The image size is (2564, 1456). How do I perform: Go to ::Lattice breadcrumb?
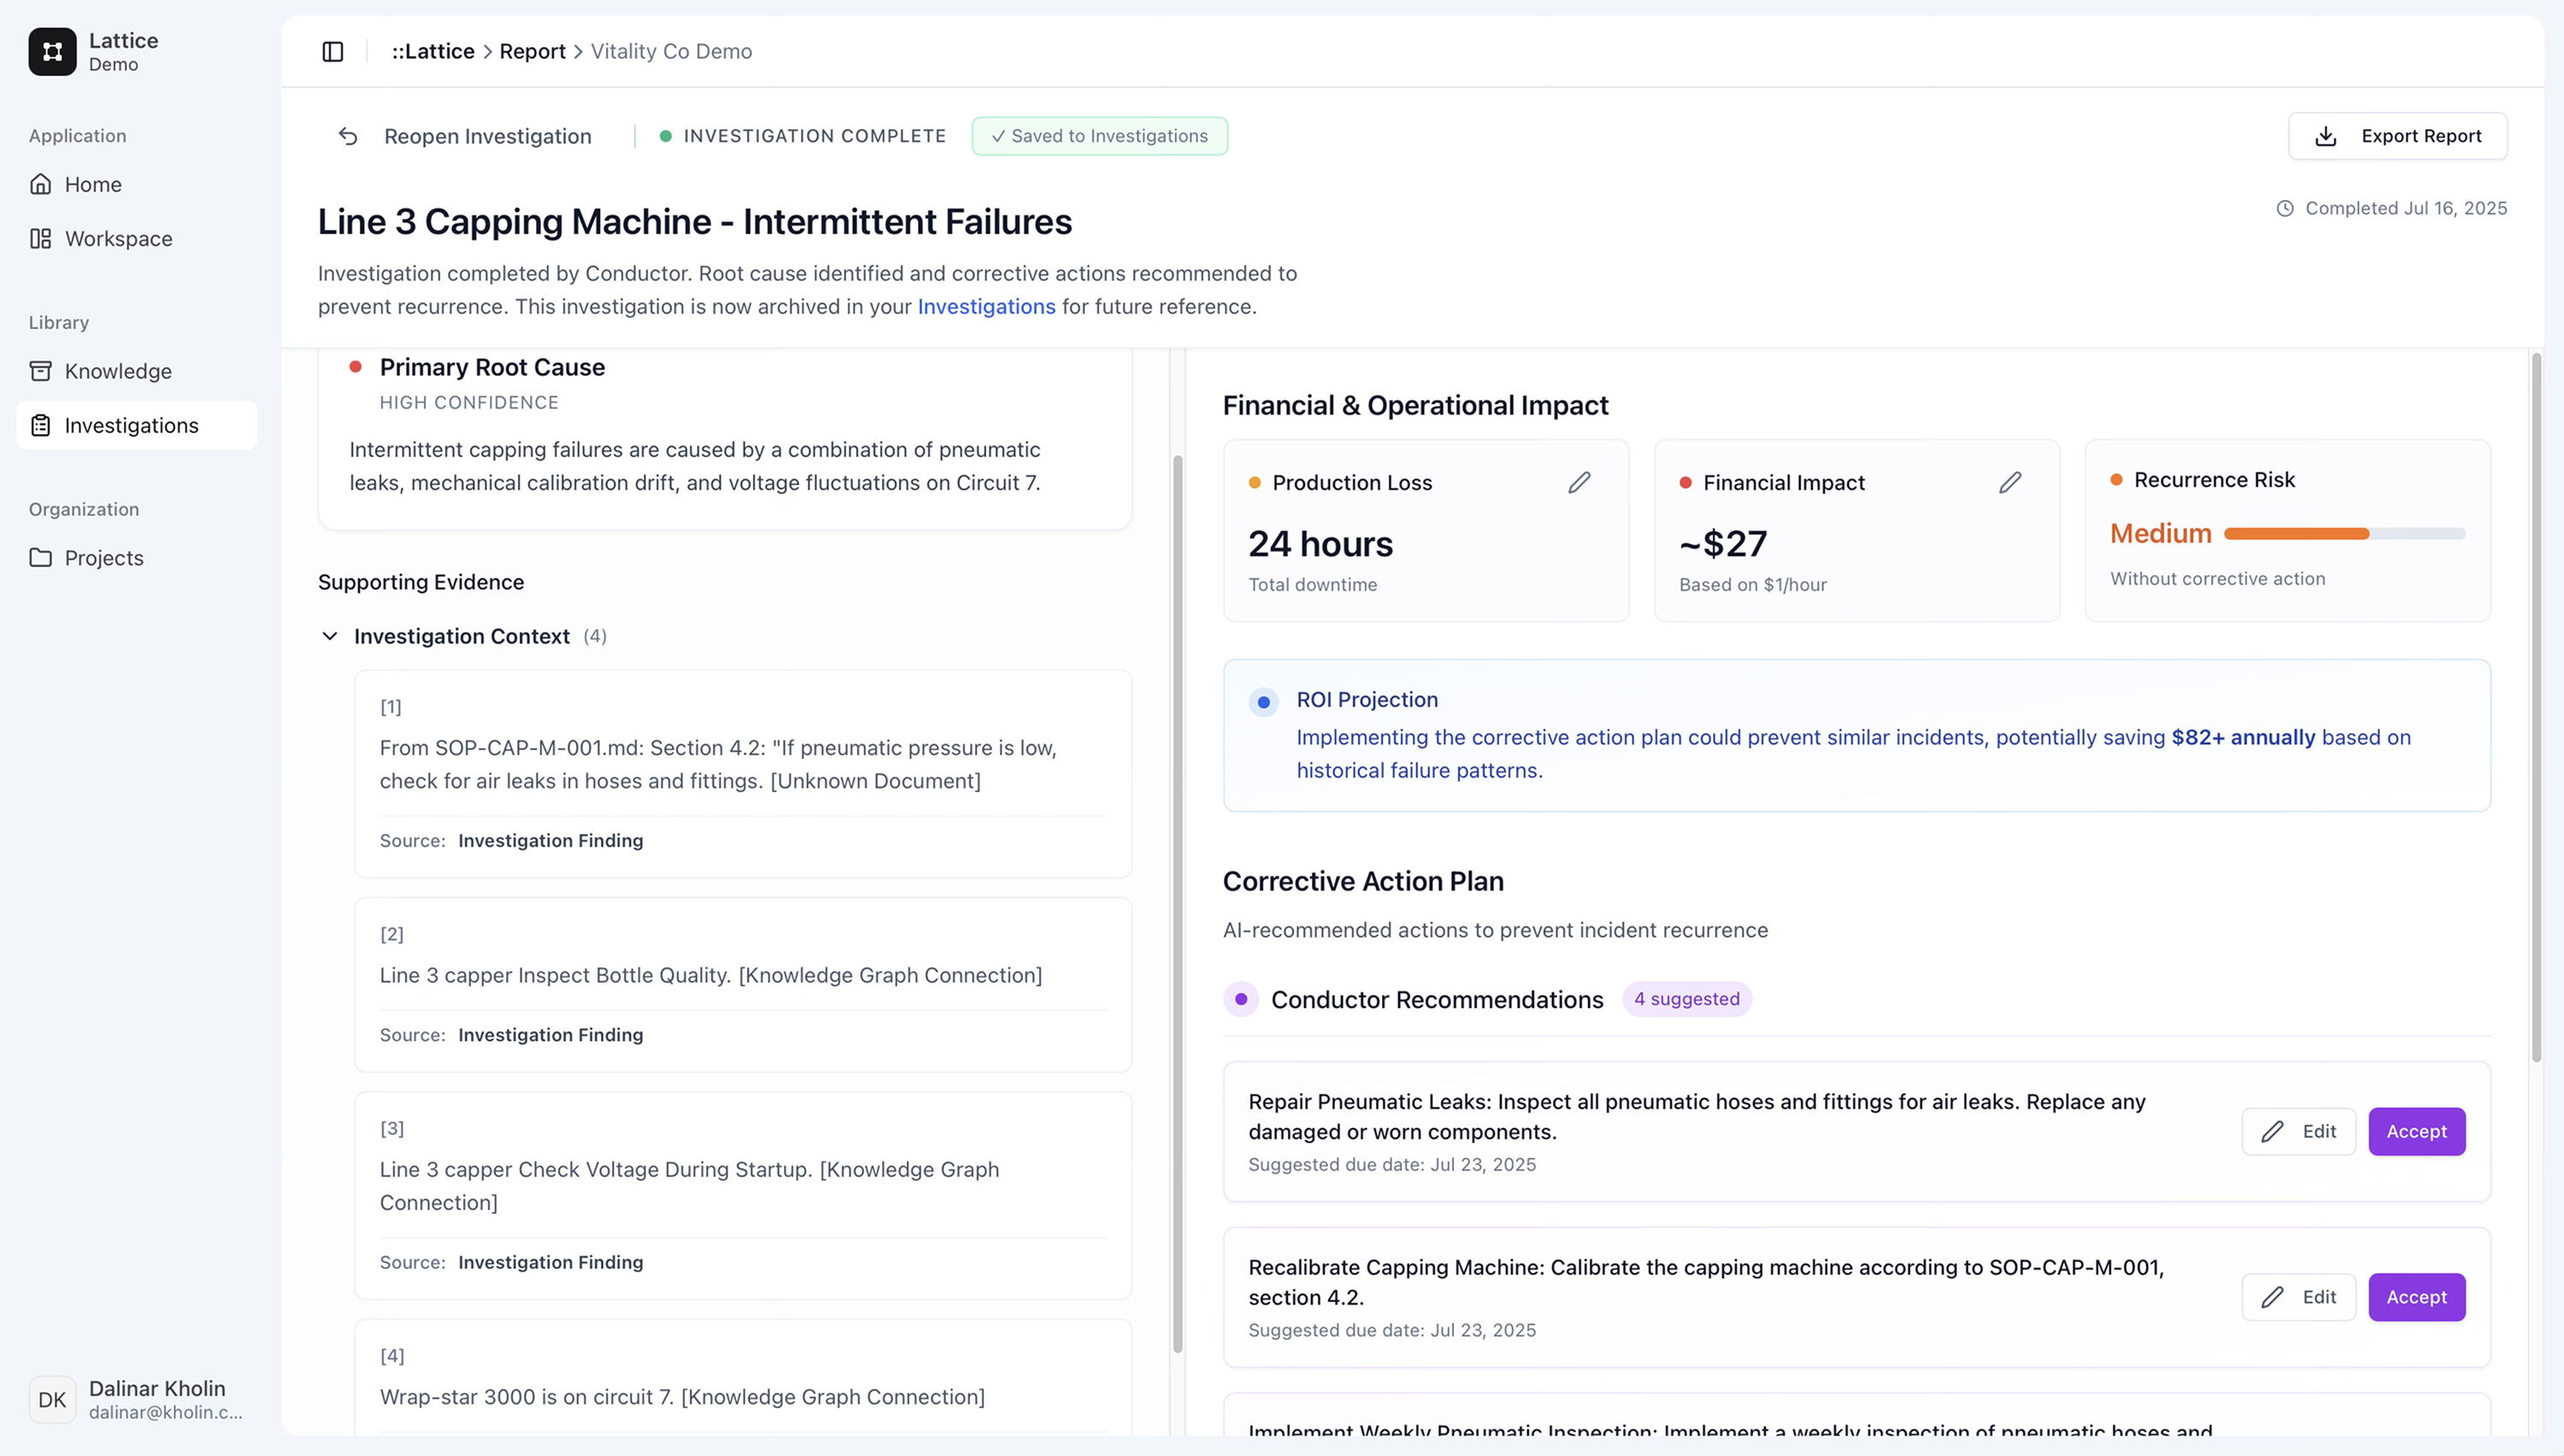click(x=433, y=51)
